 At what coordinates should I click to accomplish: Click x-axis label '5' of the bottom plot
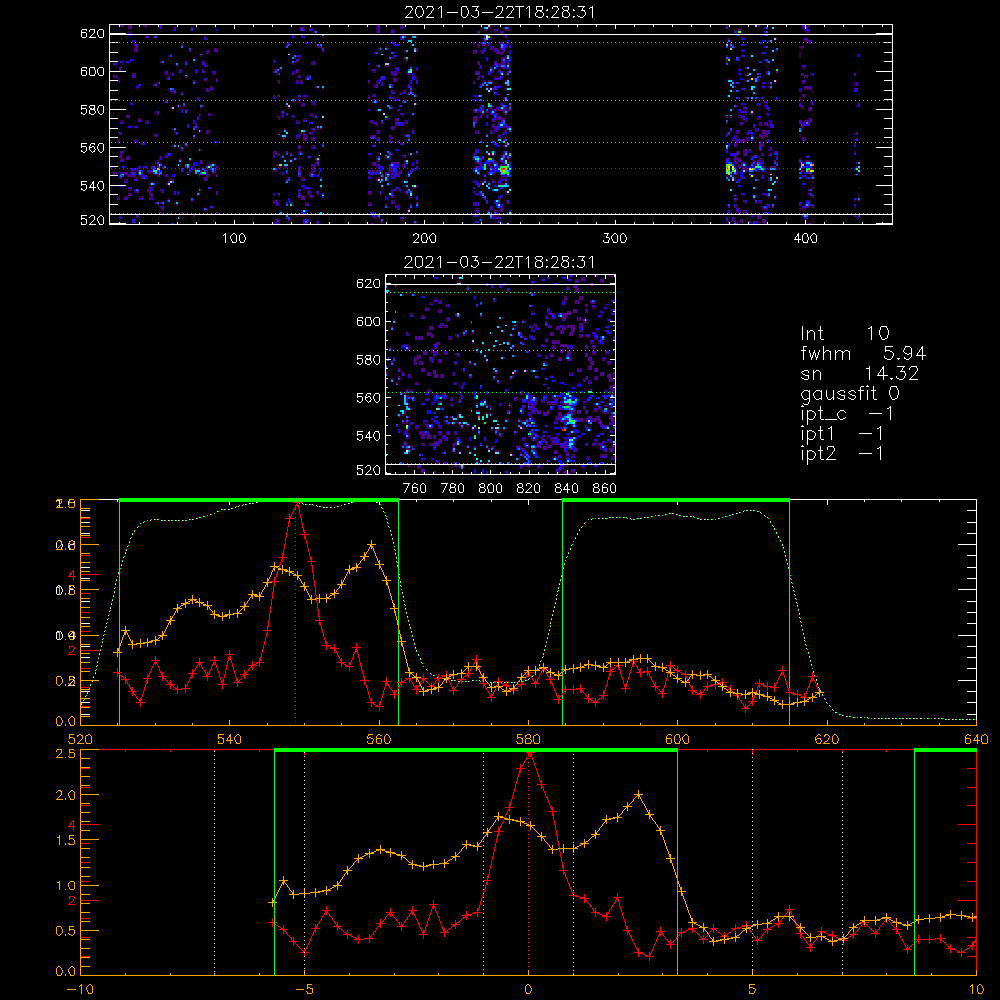pos(753,990)
